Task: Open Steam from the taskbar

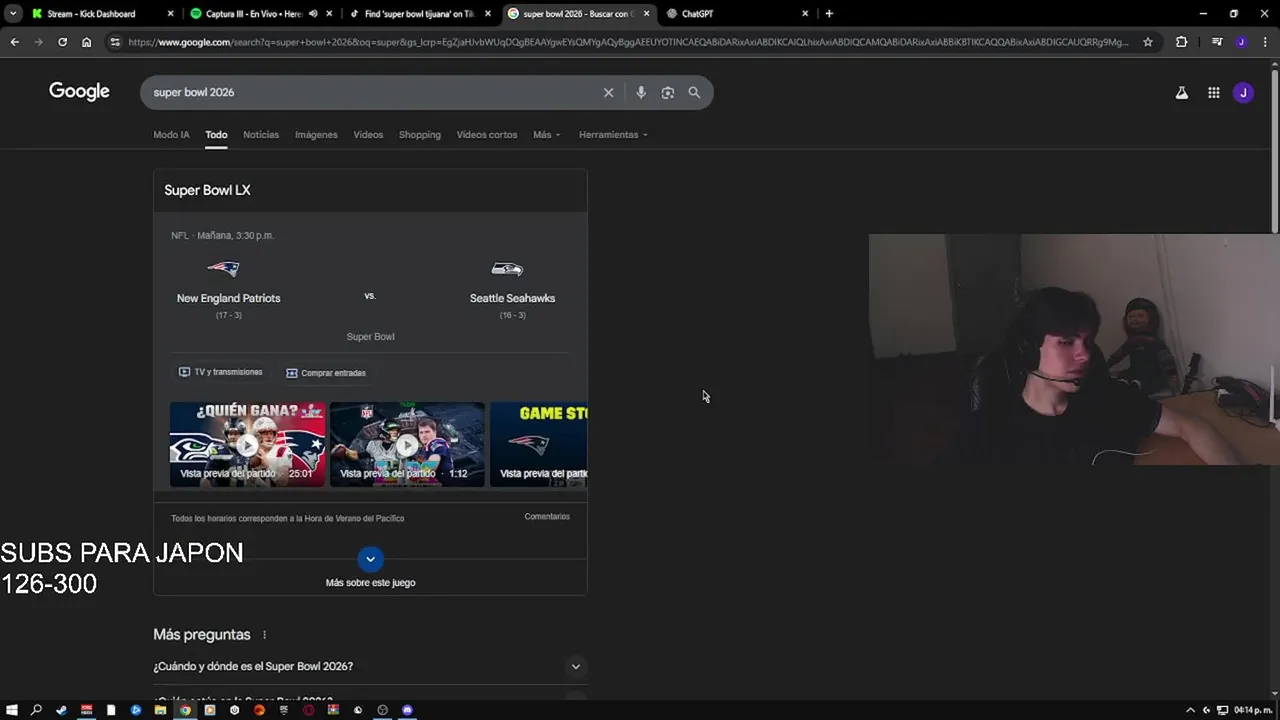Action: coord(61,710)
